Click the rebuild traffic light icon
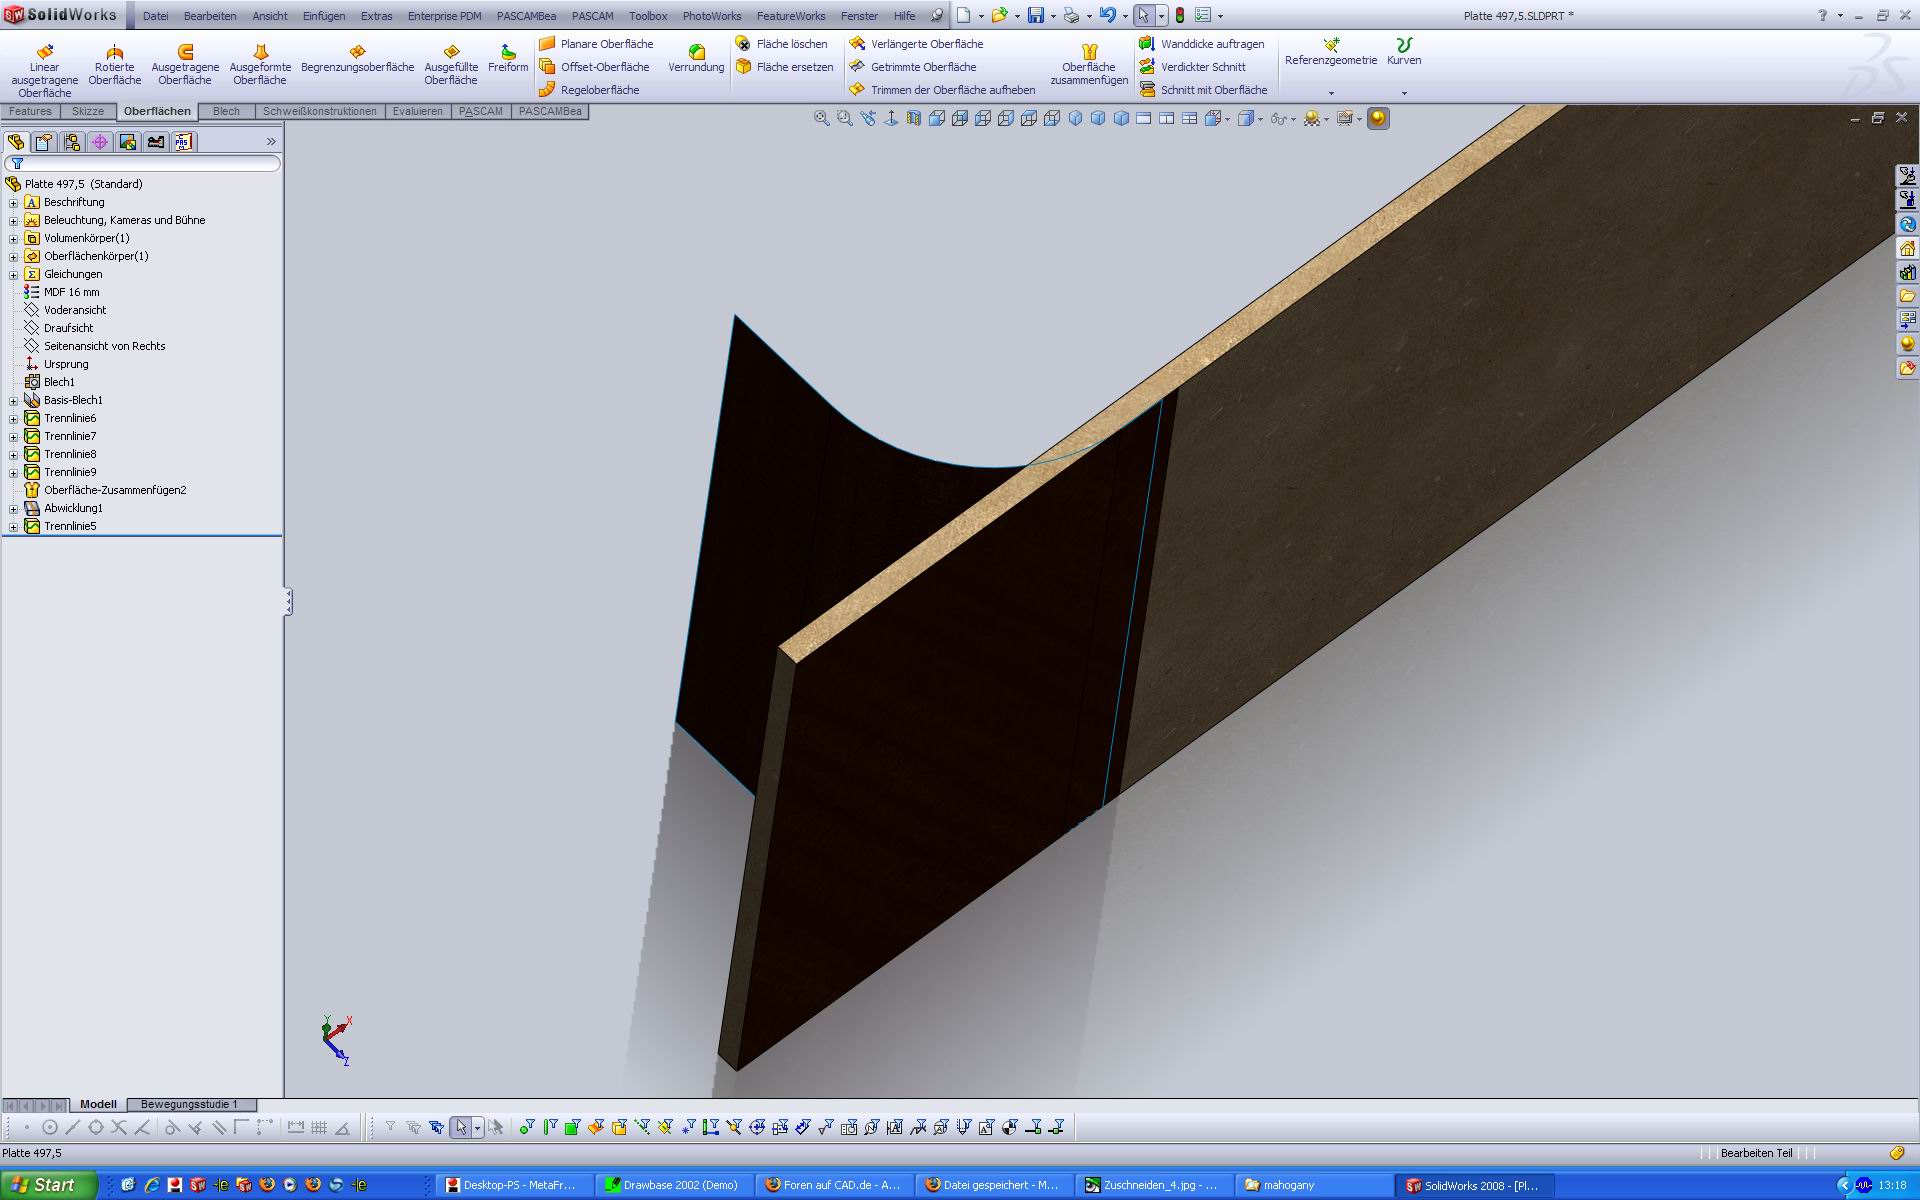This screenshot has height=1200, width=1920. [1179, 15]
